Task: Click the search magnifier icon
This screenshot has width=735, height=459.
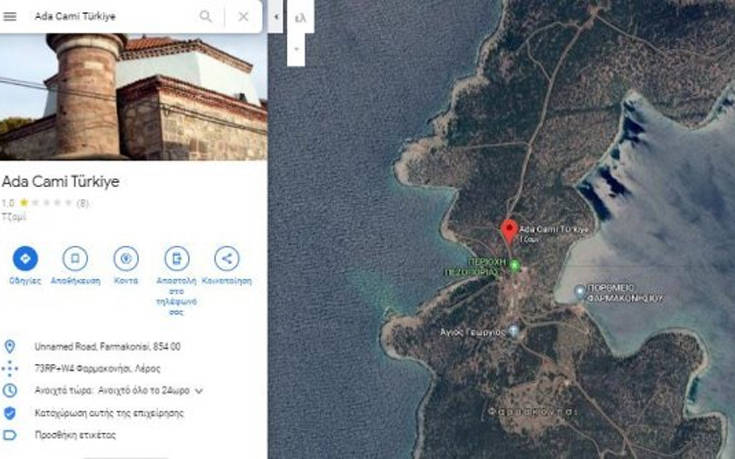Action: (205, 16)
